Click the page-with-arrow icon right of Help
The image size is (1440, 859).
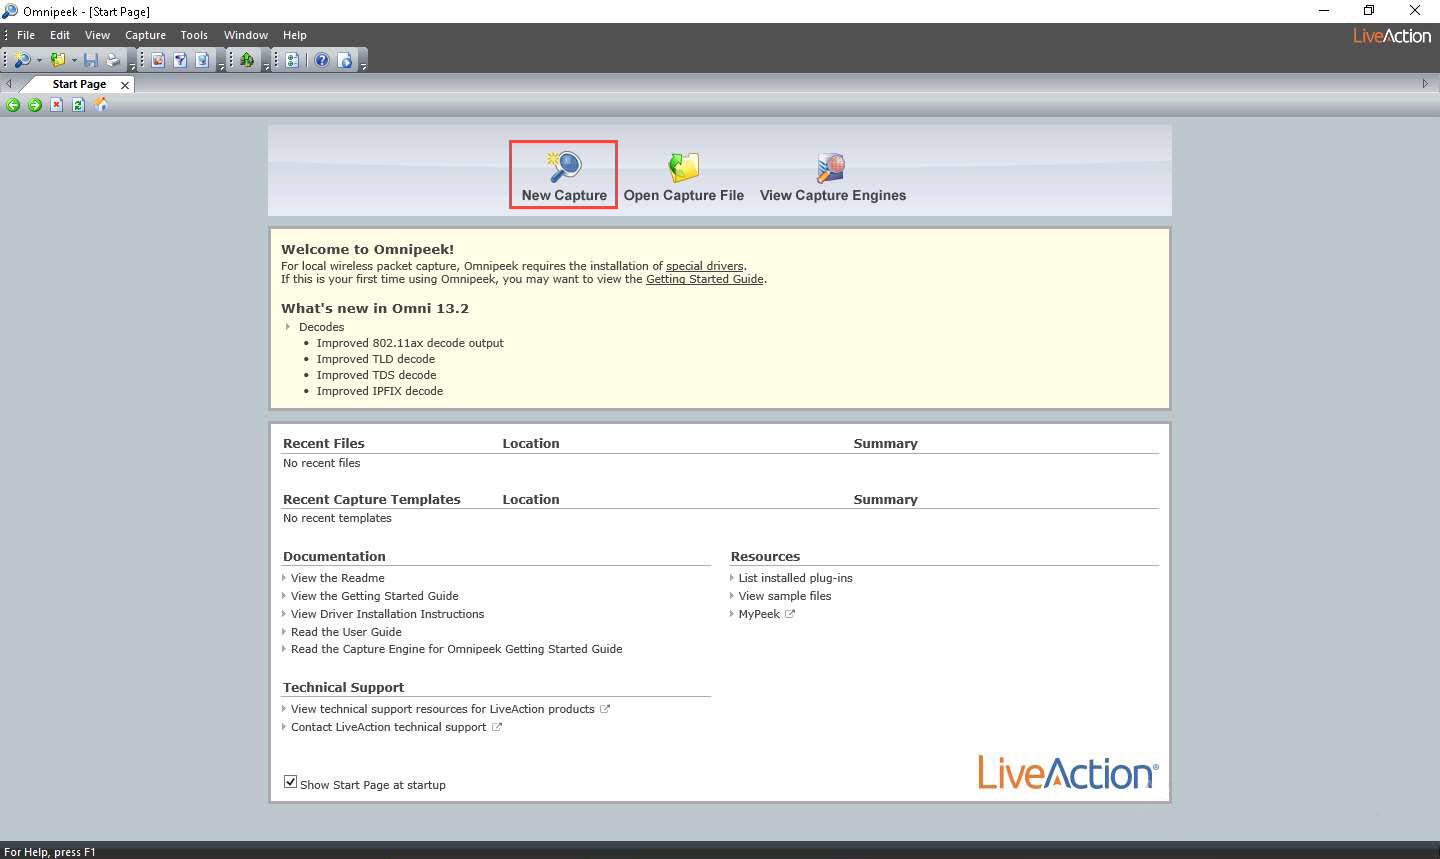tap(345, 60)
